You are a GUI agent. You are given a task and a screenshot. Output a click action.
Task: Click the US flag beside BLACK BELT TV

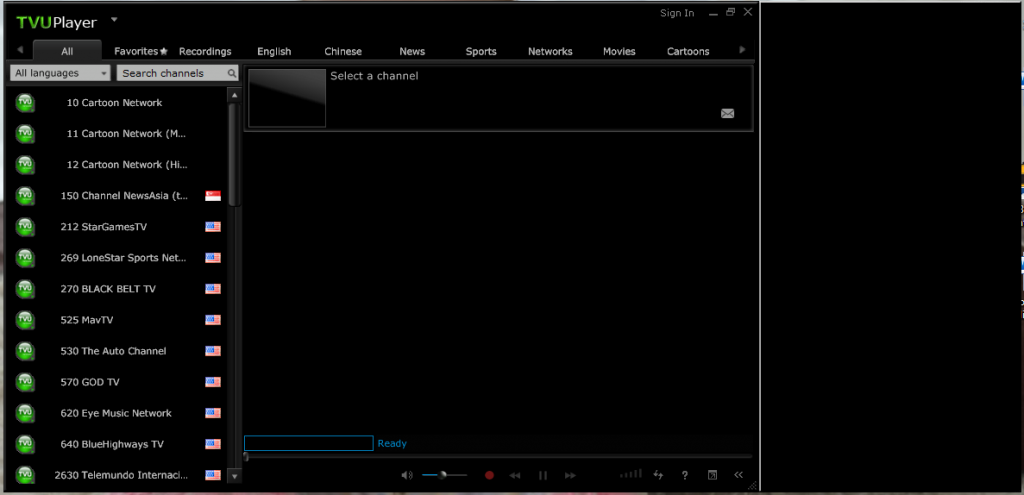pyautogui.click(x=213, y=289)
